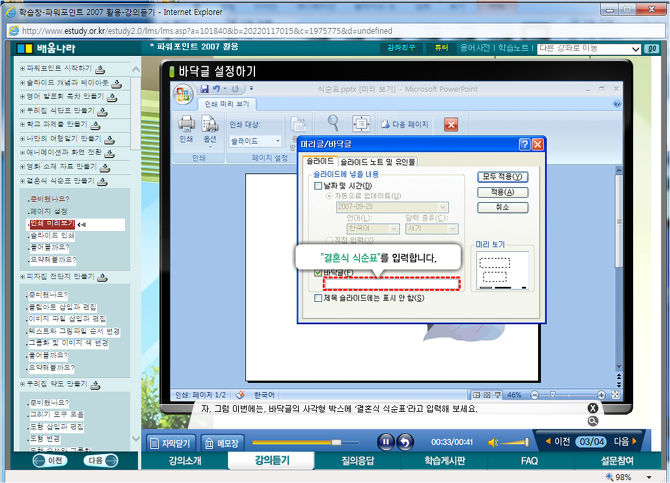This screenshot has height=483, width=670.
Task: Click Next Page (다음 페이지) in ribbon
Action: click(x=405, y=124)
